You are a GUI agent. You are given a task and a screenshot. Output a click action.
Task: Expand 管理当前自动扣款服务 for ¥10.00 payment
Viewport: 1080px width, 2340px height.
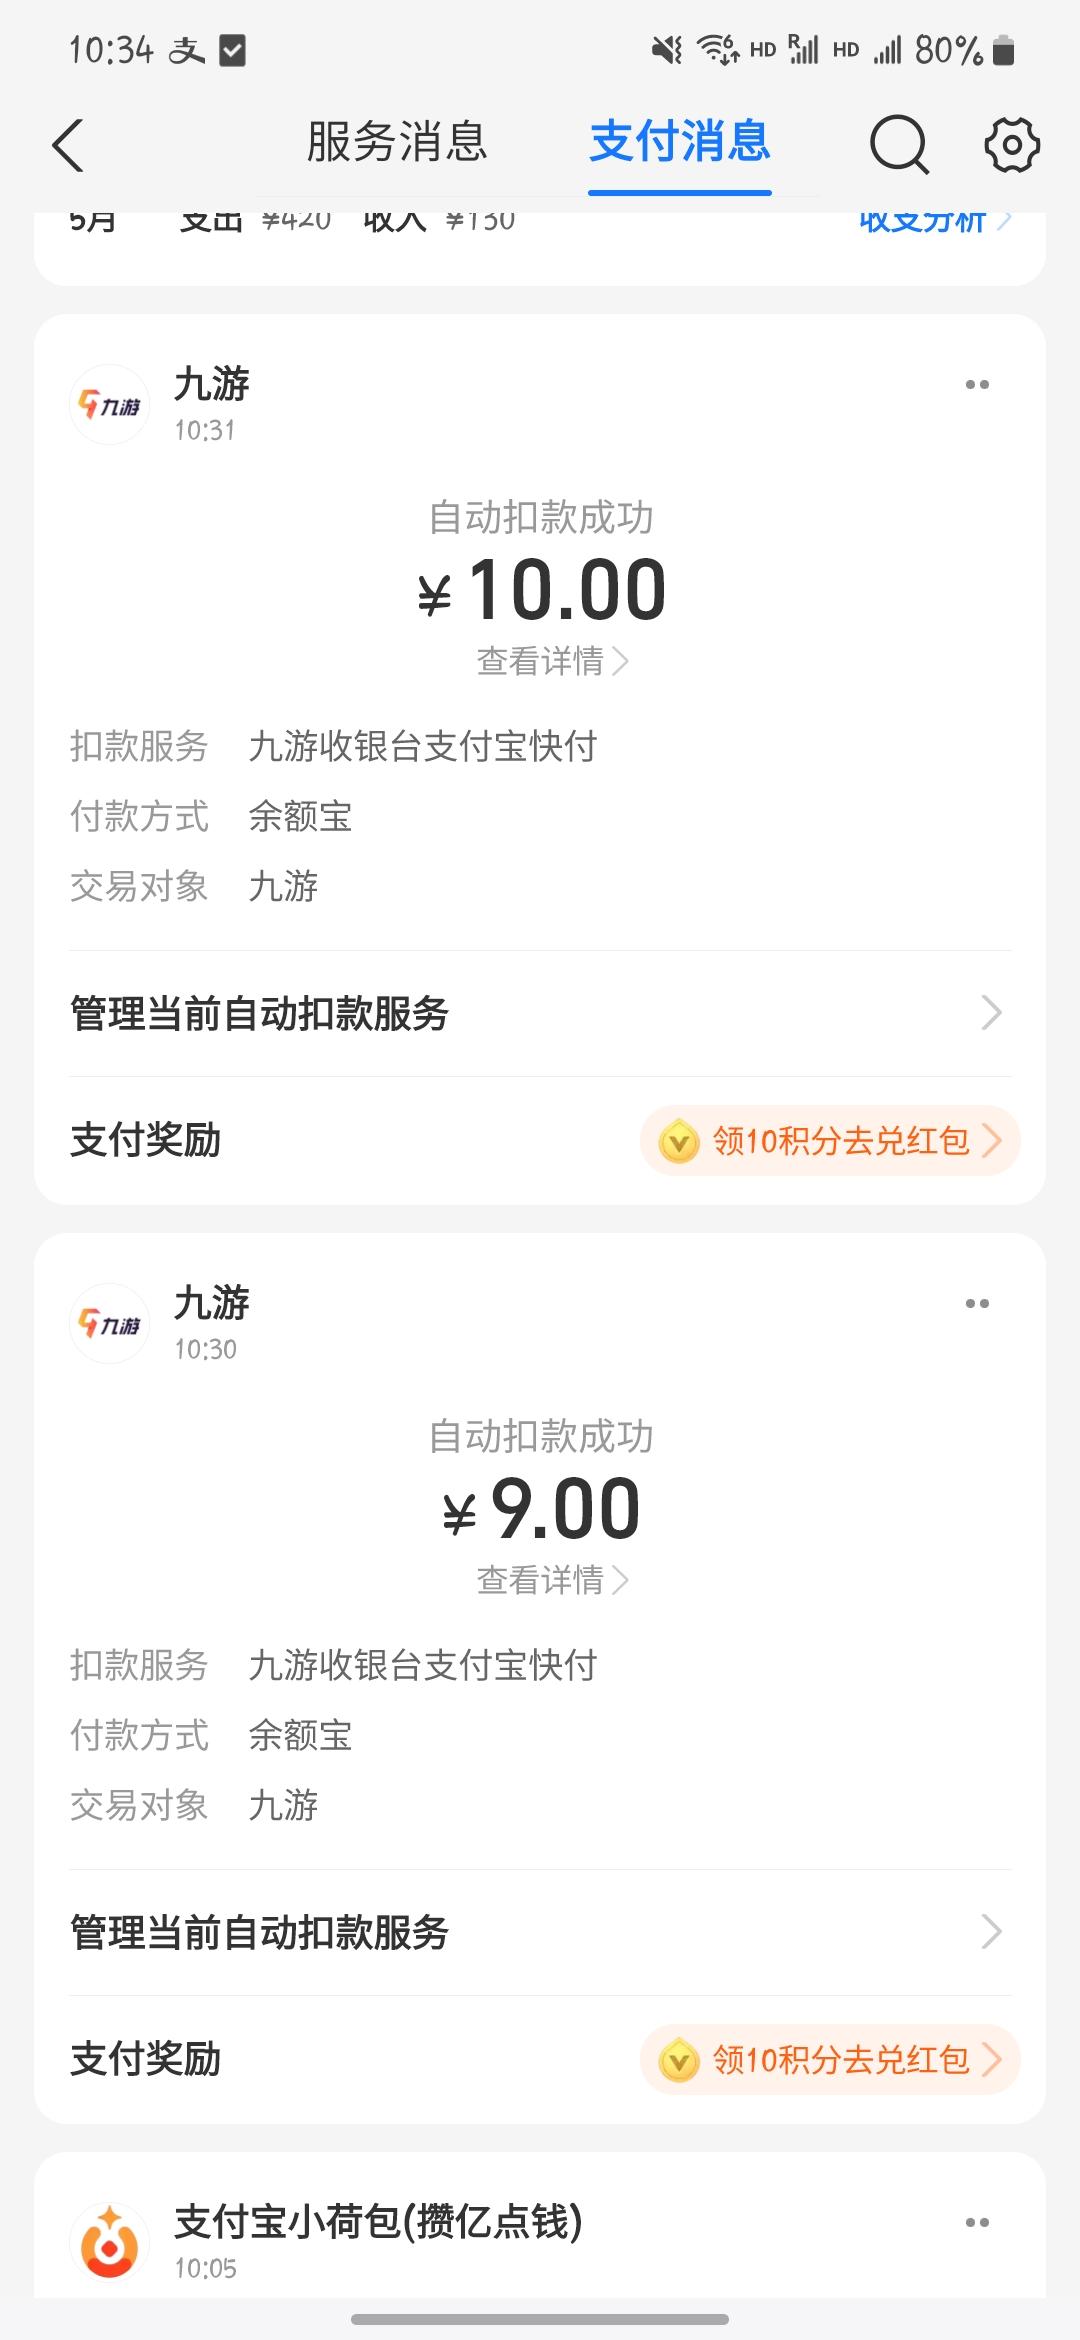540,1013
